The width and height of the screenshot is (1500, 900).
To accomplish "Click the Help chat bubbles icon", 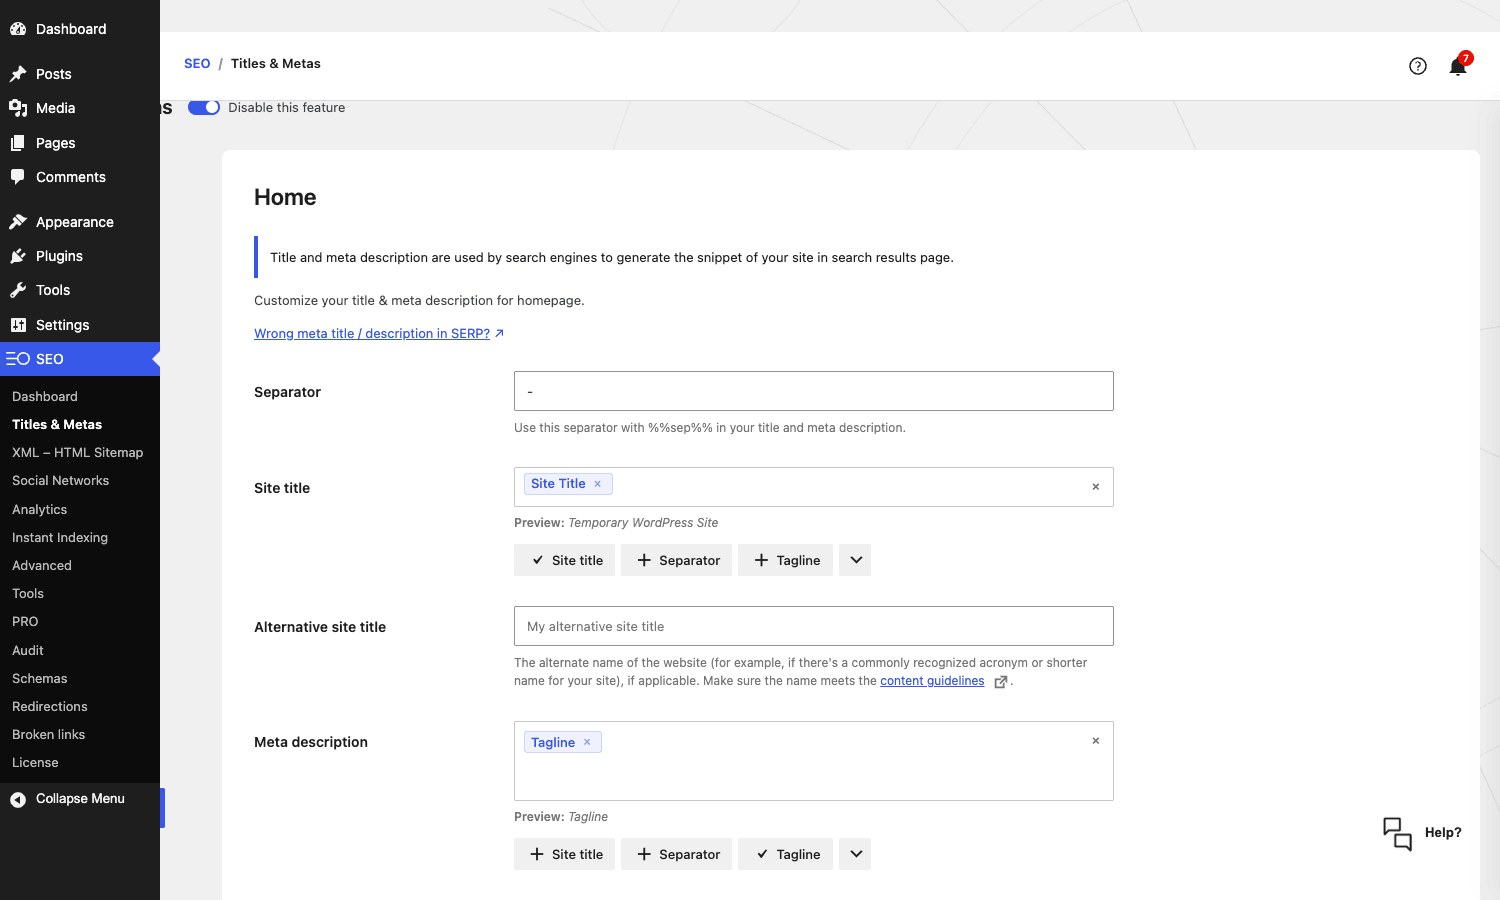I will 1397,833.
